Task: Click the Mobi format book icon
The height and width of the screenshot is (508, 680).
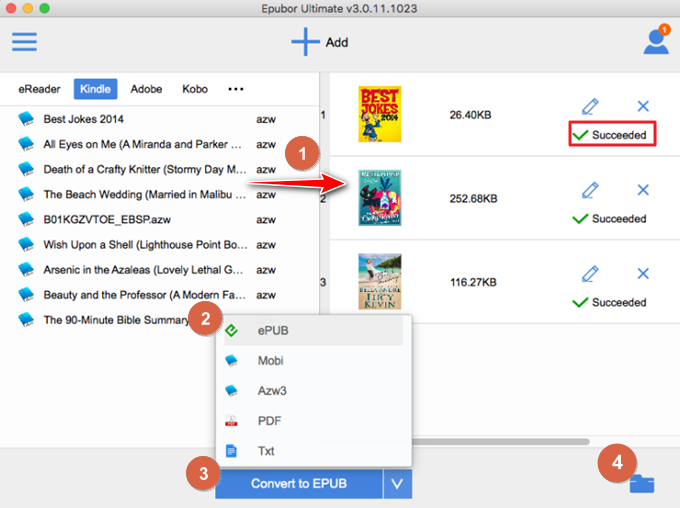Action: 232,361
